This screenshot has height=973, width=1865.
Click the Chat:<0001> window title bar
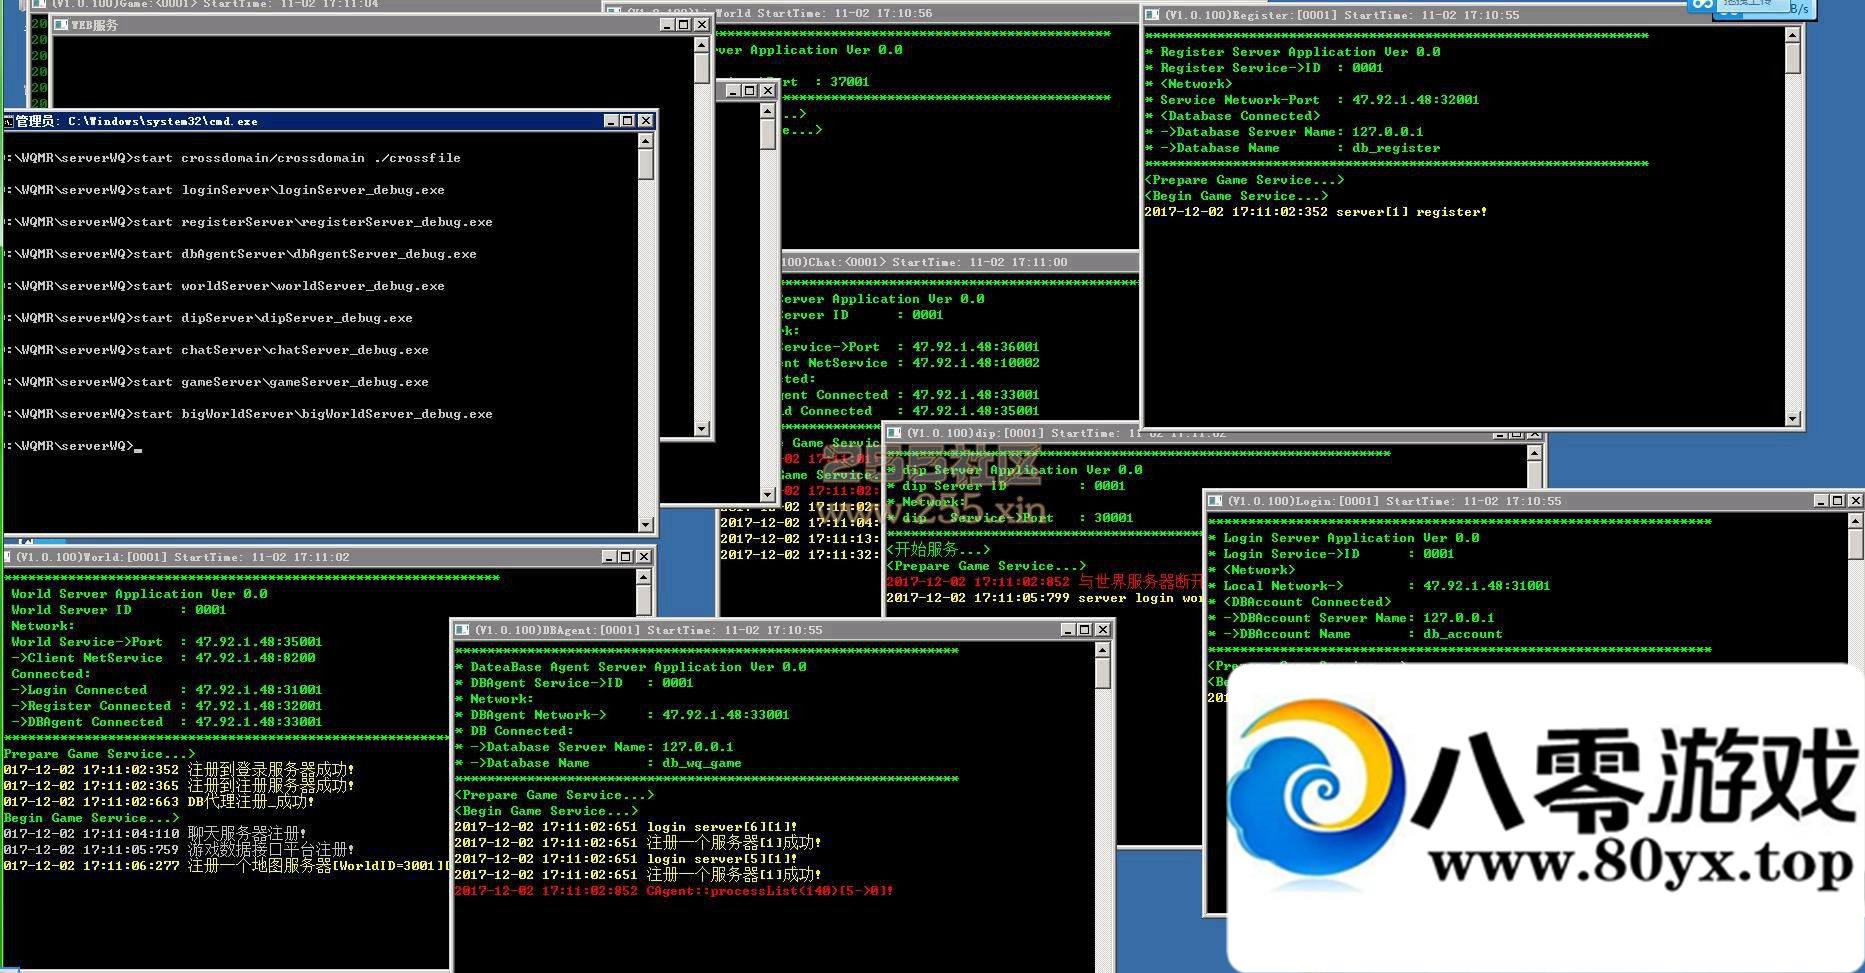coord(958,262)
